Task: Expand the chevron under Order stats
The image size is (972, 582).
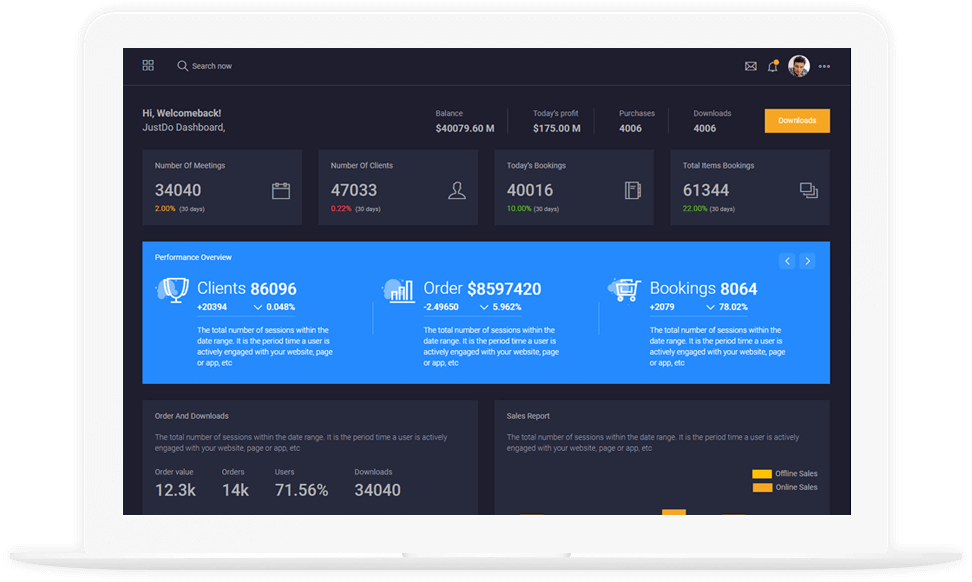Action: point(483,308)
